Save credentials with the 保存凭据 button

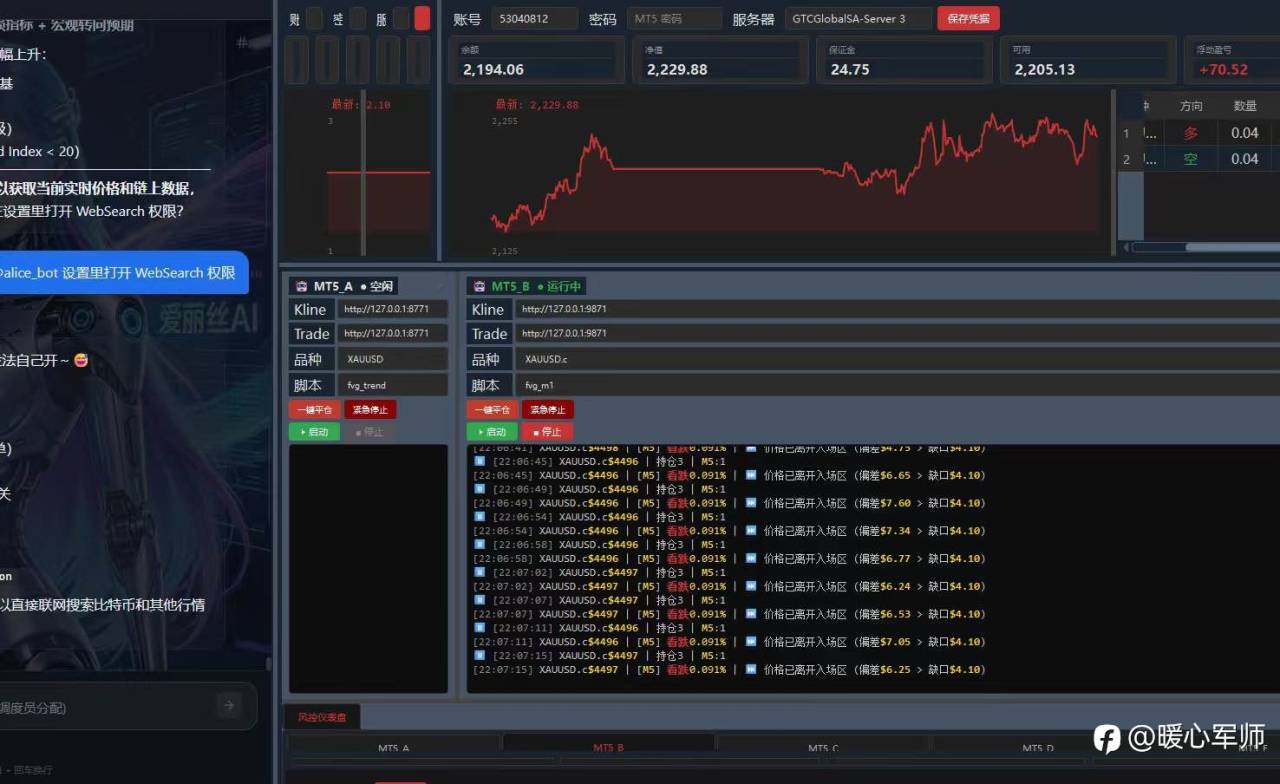tap(968, 18)
